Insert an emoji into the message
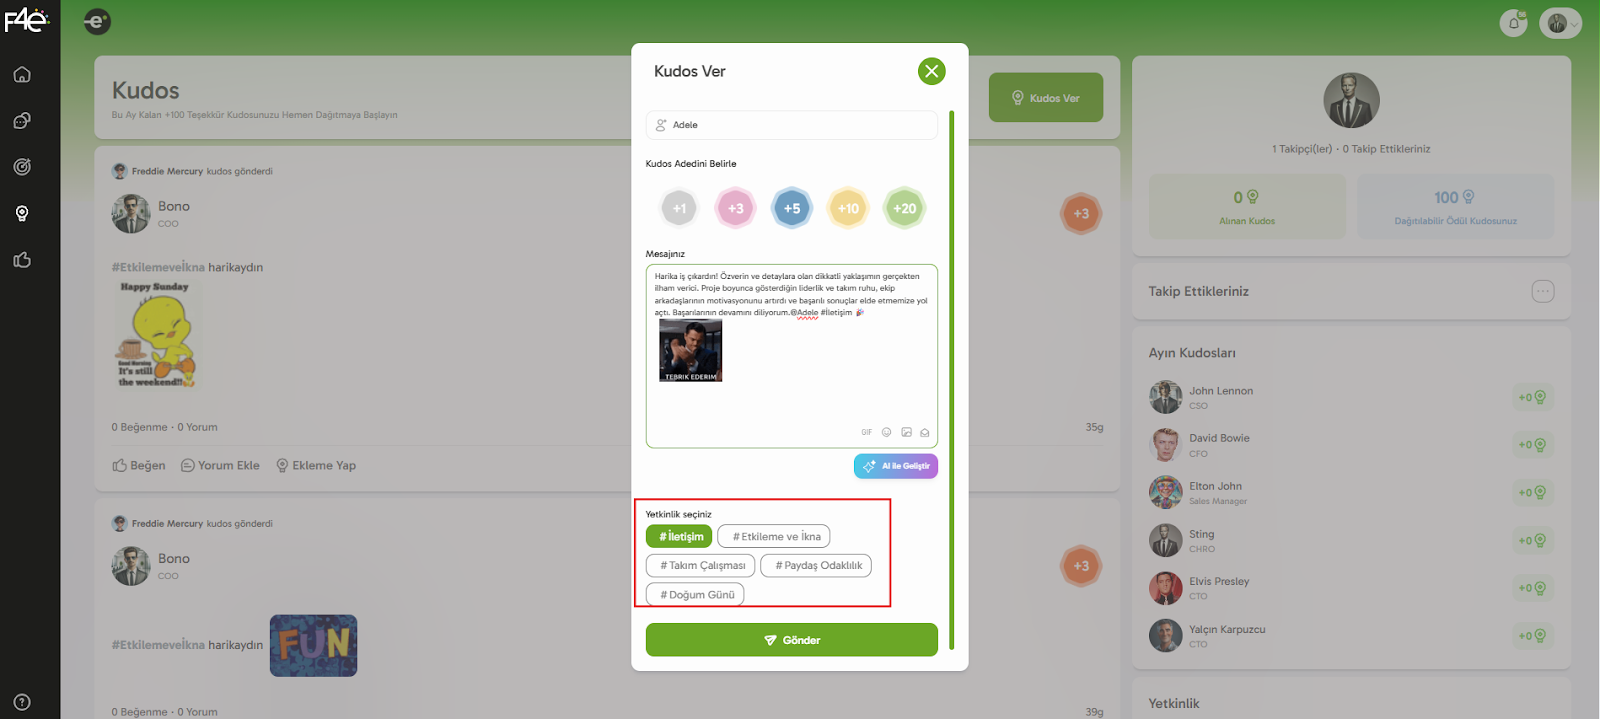Screen dimensions: 1600x719 886,432
